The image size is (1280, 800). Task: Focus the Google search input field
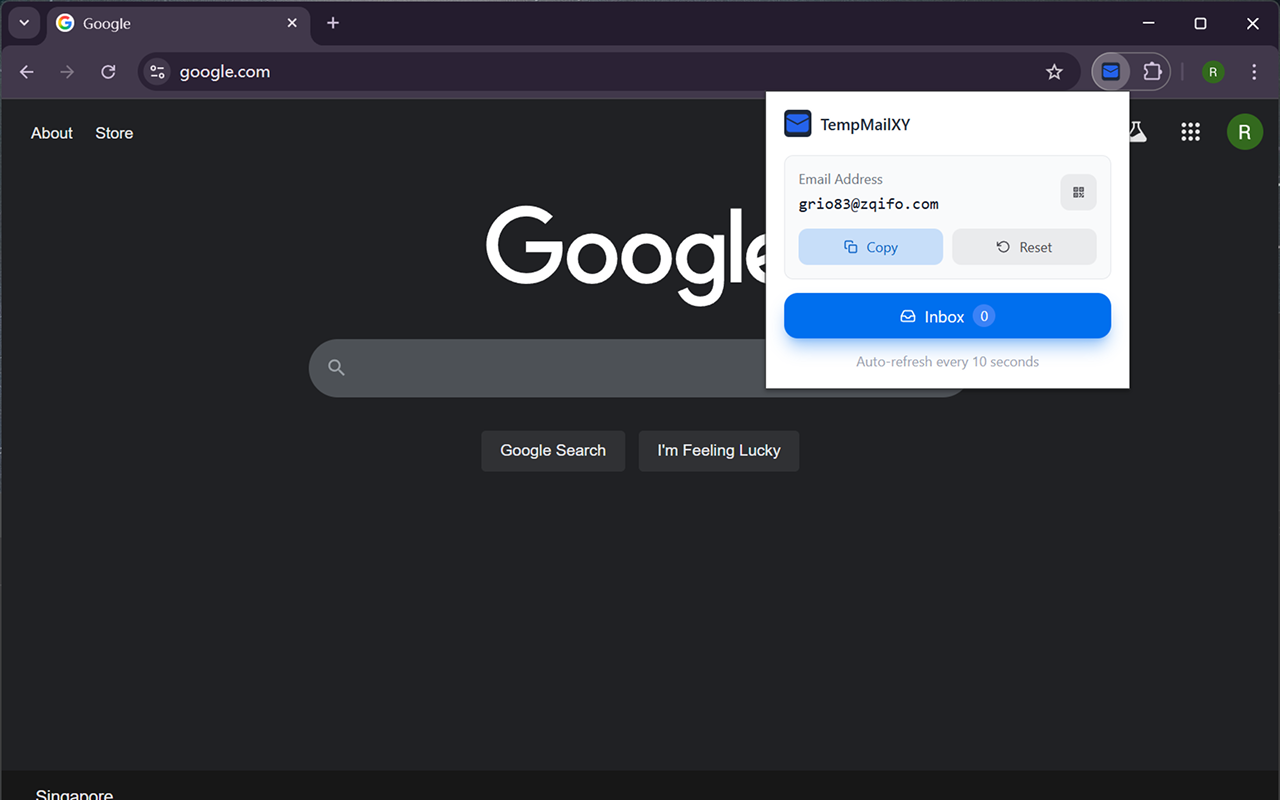540,368
